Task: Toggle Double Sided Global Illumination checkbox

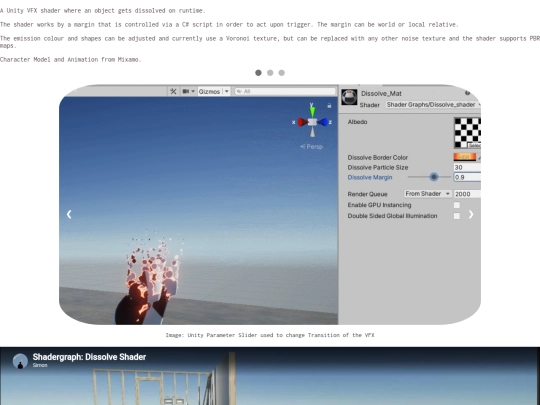Action: (457, 216)
